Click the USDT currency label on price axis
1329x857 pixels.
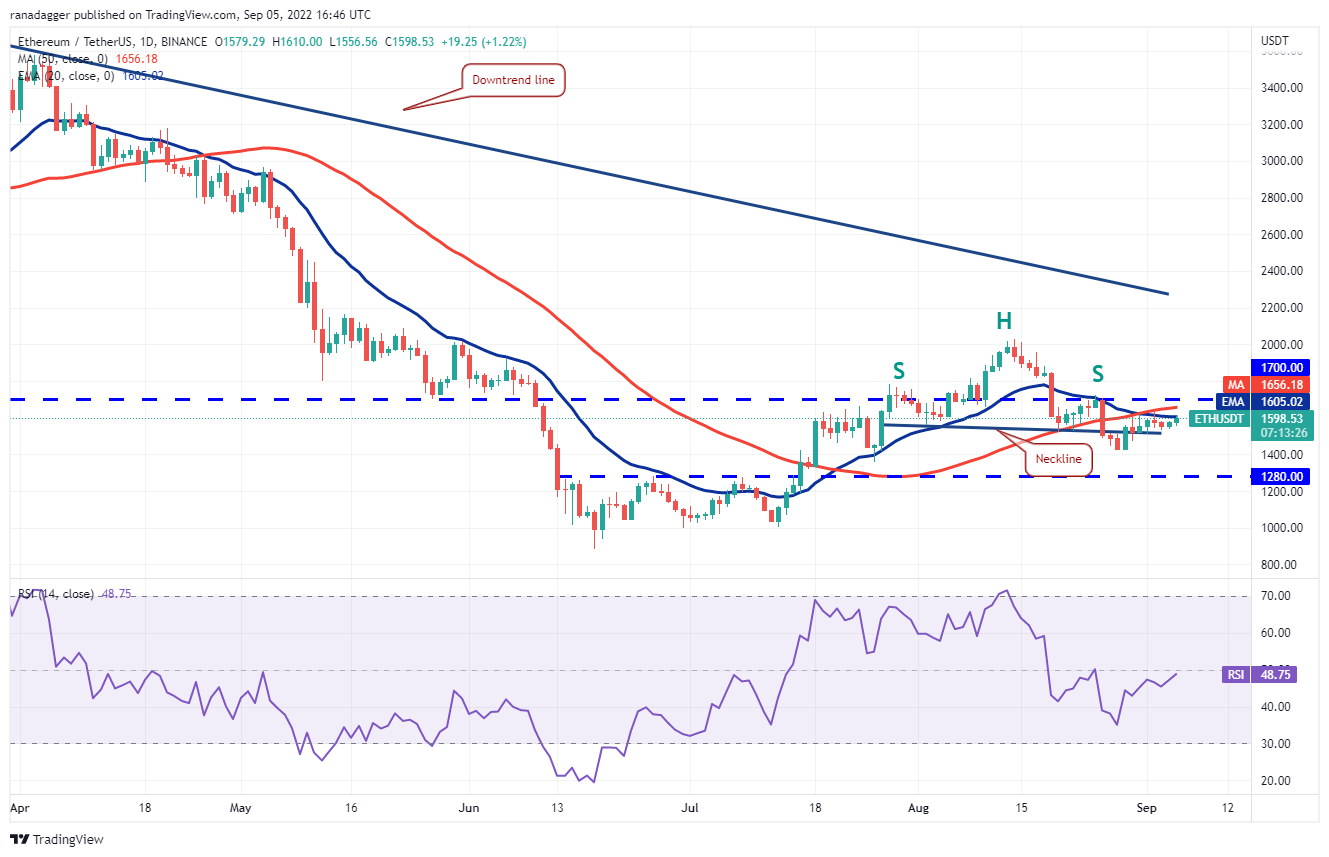1276,41
